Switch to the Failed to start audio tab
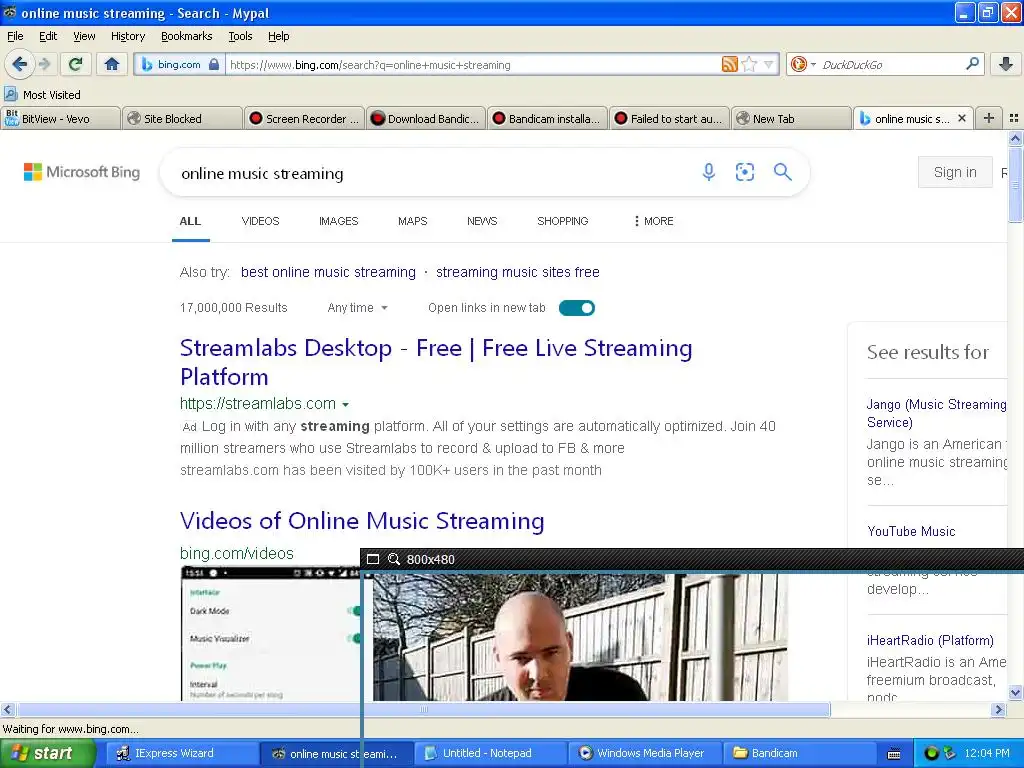The image size is (1024, 768). click(669, 118)
